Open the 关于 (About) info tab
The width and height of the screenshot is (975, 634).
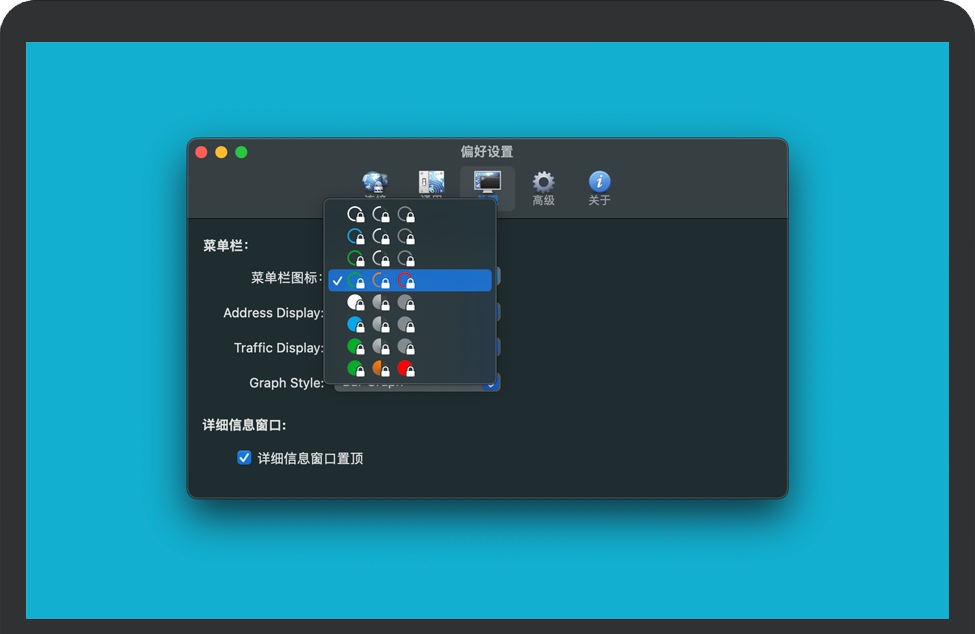pyautogui.click(x=599, y=187)
